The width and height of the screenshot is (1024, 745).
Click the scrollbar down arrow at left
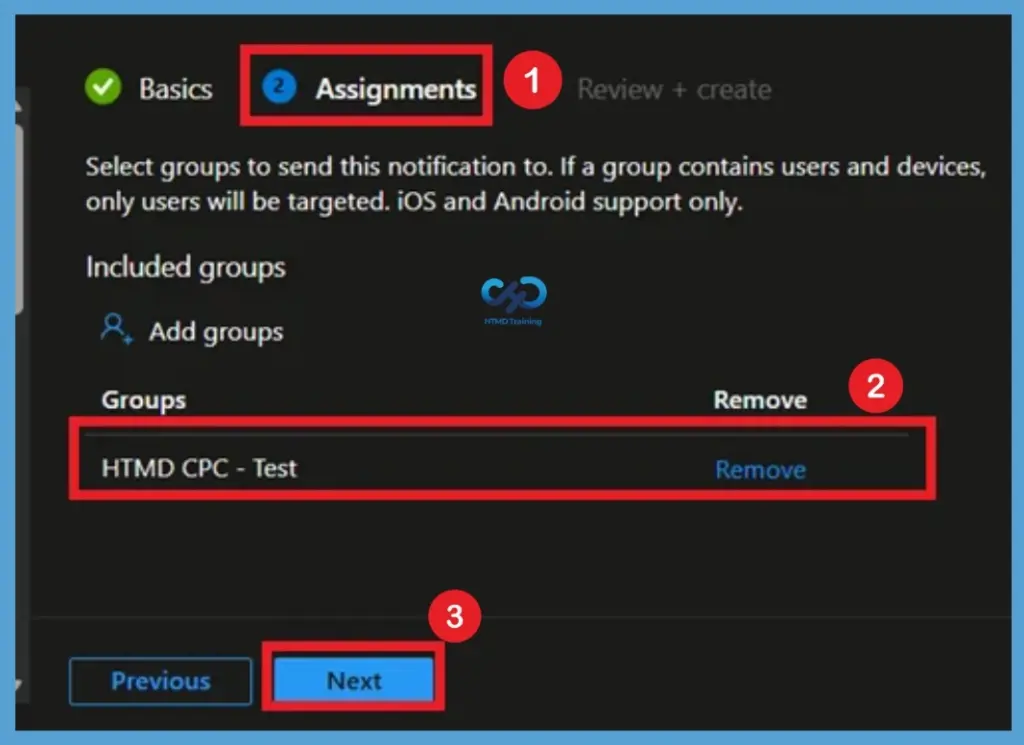click(19, 684)
